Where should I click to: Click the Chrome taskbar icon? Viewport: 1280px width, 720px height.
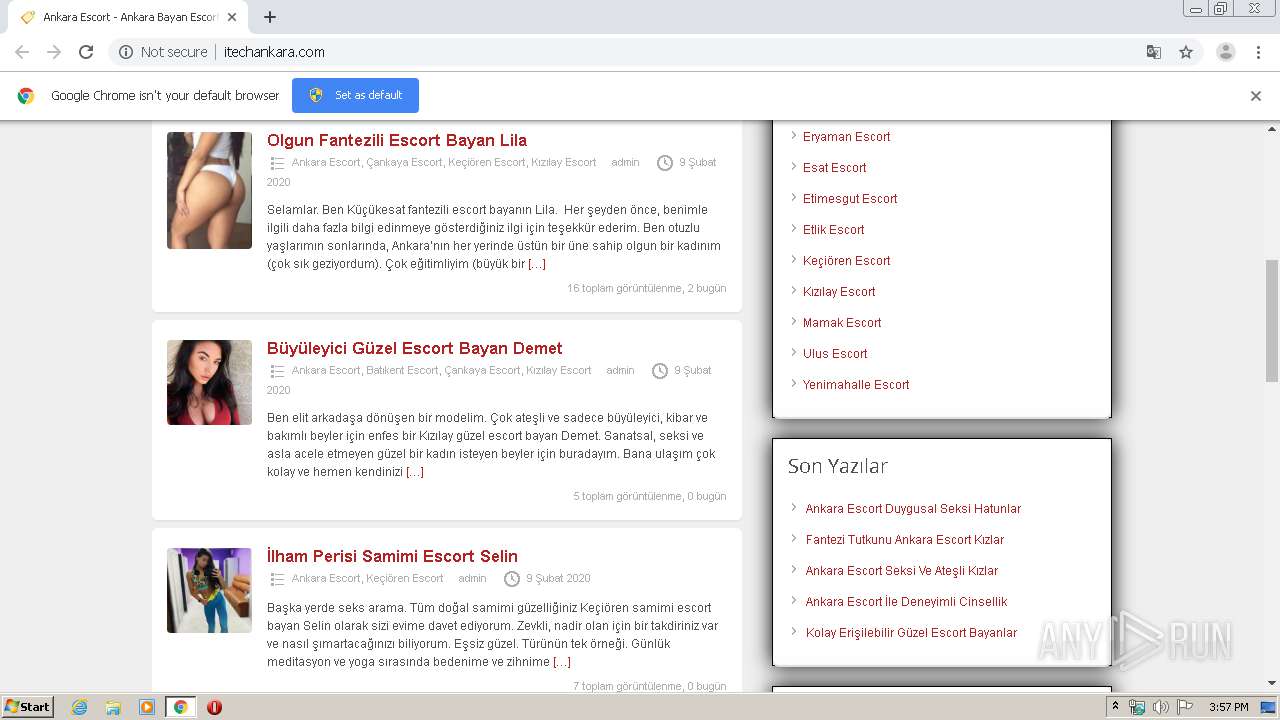pos(181,707)
